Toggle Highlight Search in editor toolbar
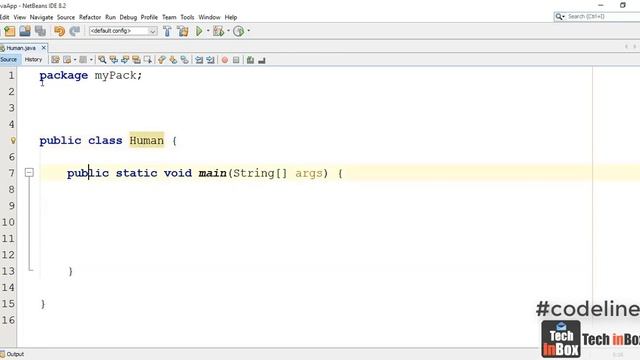Viewport: 640px width, 360px height. pyautogui.click(x=136, y=60)
